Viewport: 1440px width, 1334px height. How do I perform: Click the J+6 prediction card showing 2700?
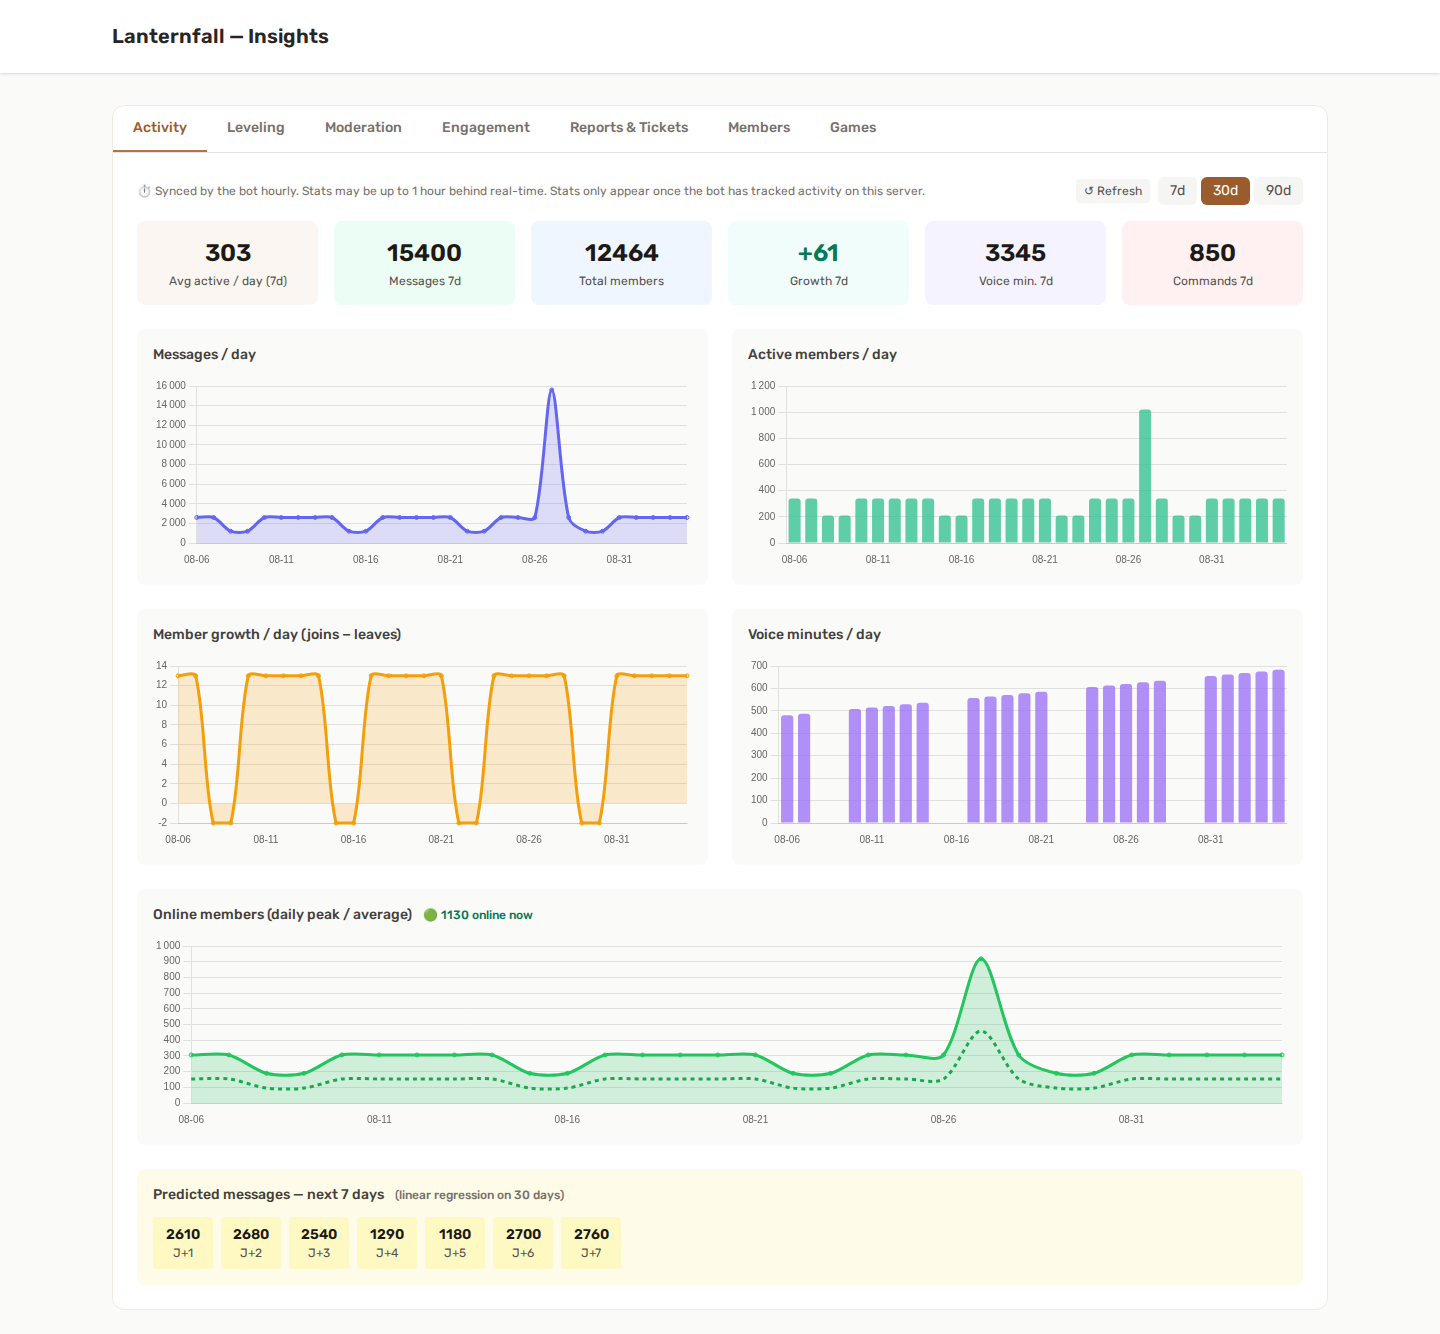pos(523,1243)
